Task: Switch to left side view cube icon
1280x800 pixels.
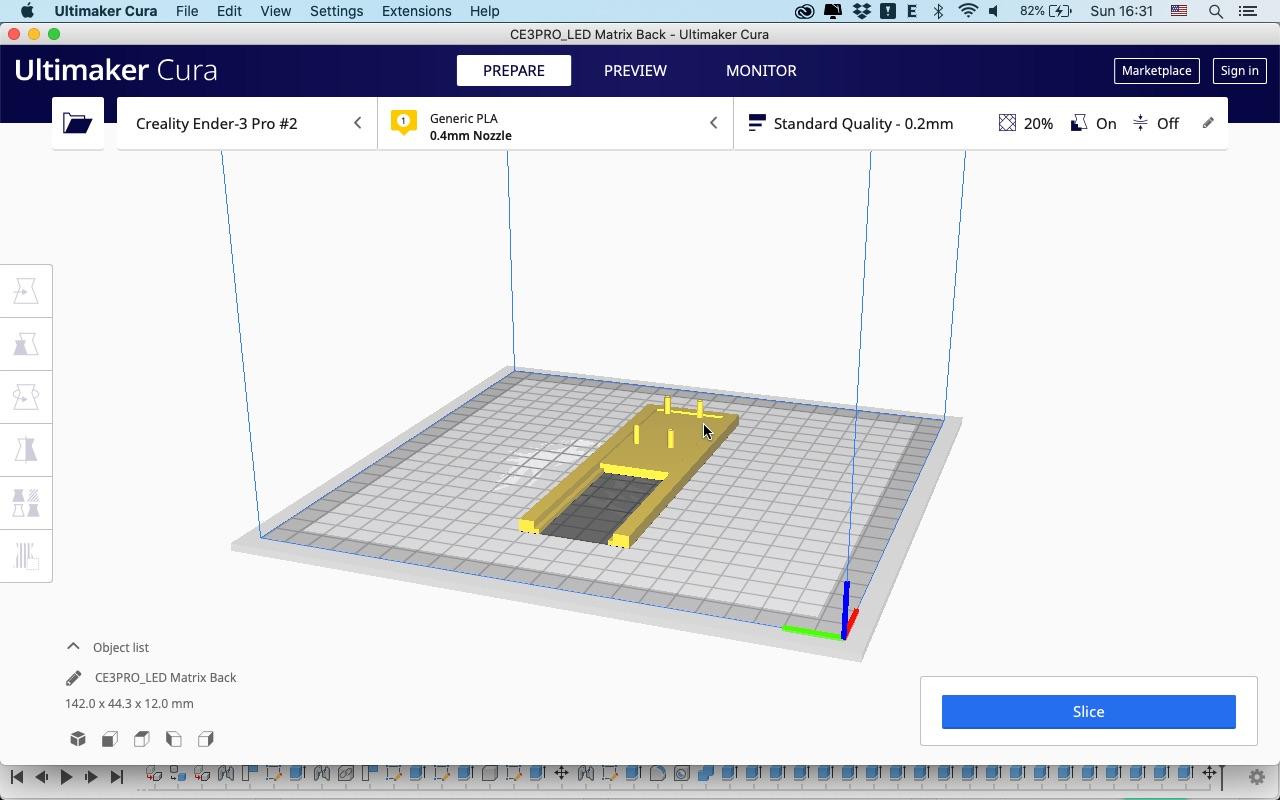Action: coord(174,739)
